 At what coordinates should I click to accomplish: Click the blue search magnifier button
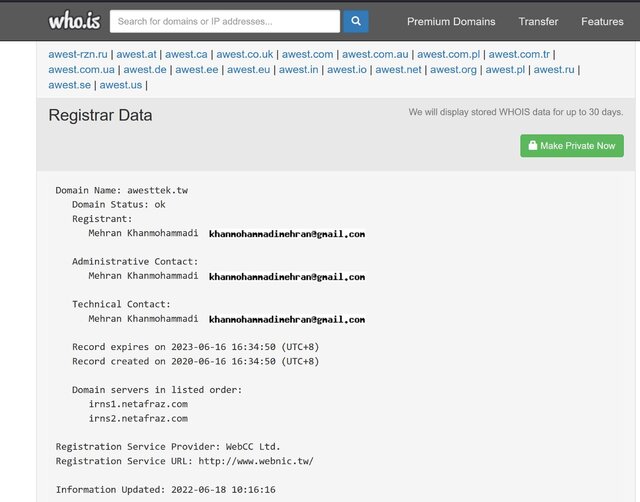[x=355, y=21]
